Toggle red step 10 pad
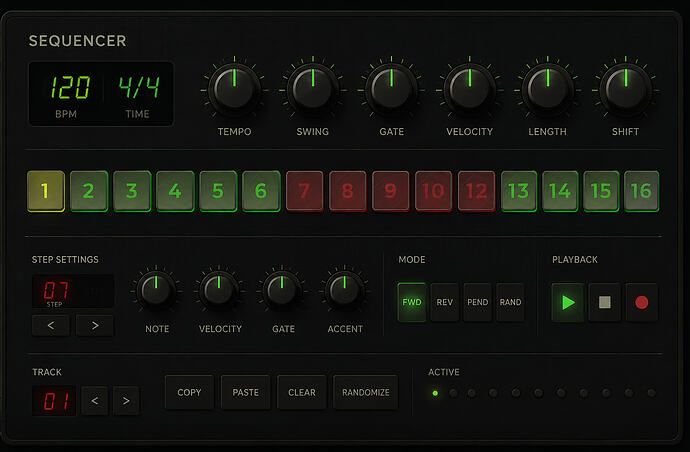 [x=433, y=191]
